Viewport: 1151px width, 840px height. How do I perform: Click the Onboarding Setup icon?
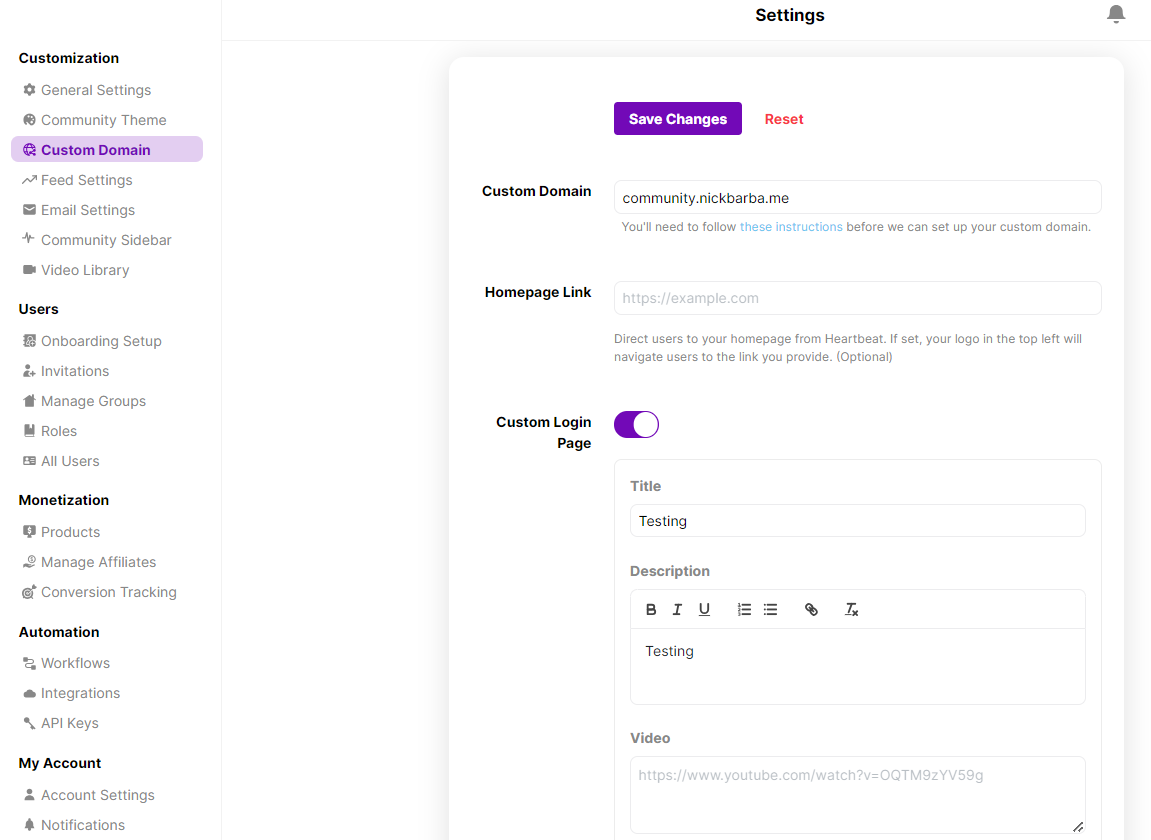(29, 341)
